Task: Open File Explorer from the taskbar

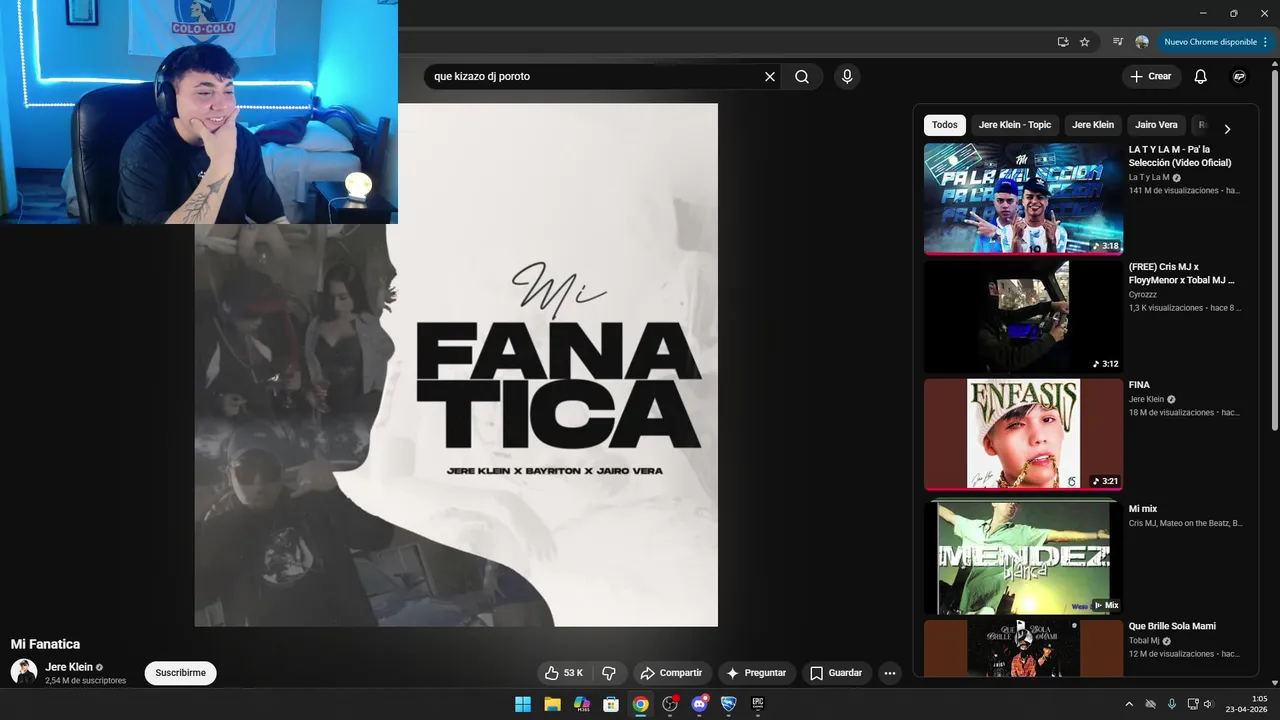Action: coord(552,704)
